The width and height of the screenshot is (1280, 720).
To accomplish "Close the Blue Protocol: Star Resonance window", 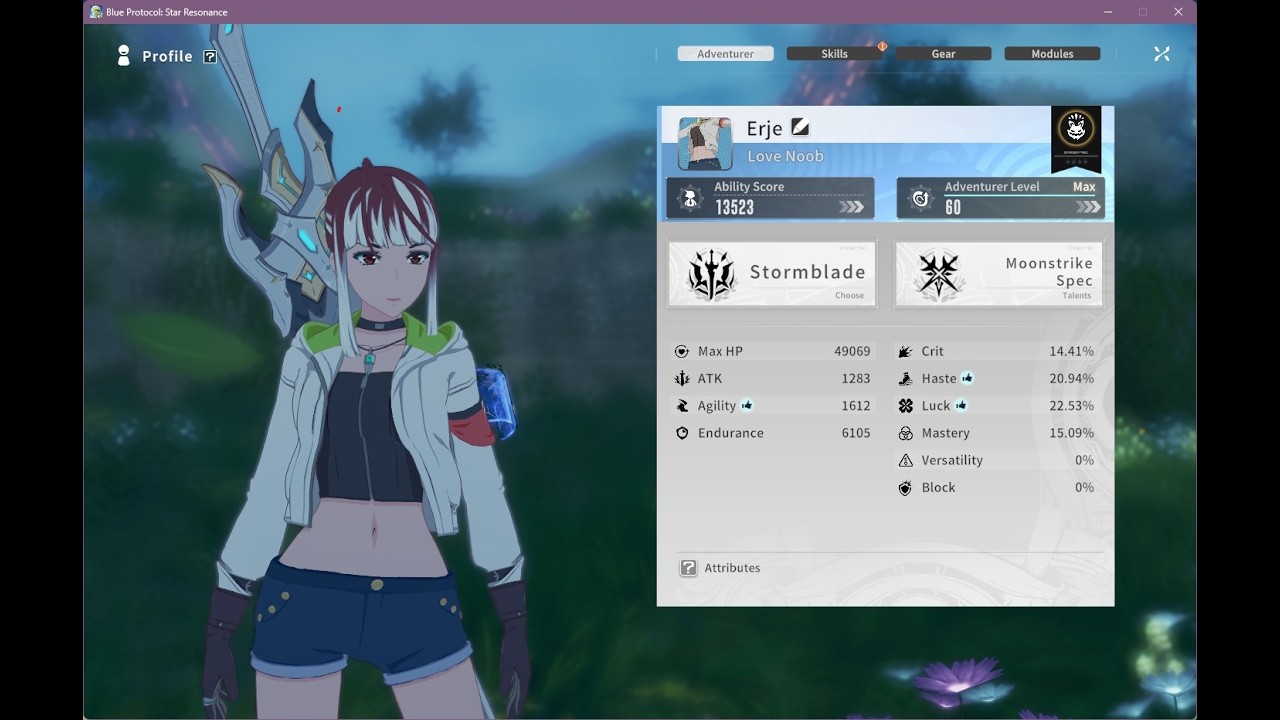I will point(1178,12).
